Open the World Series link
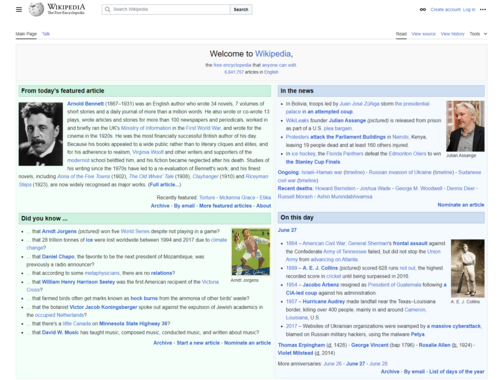Viewport: 500px width, 380px height. (135, 231)
